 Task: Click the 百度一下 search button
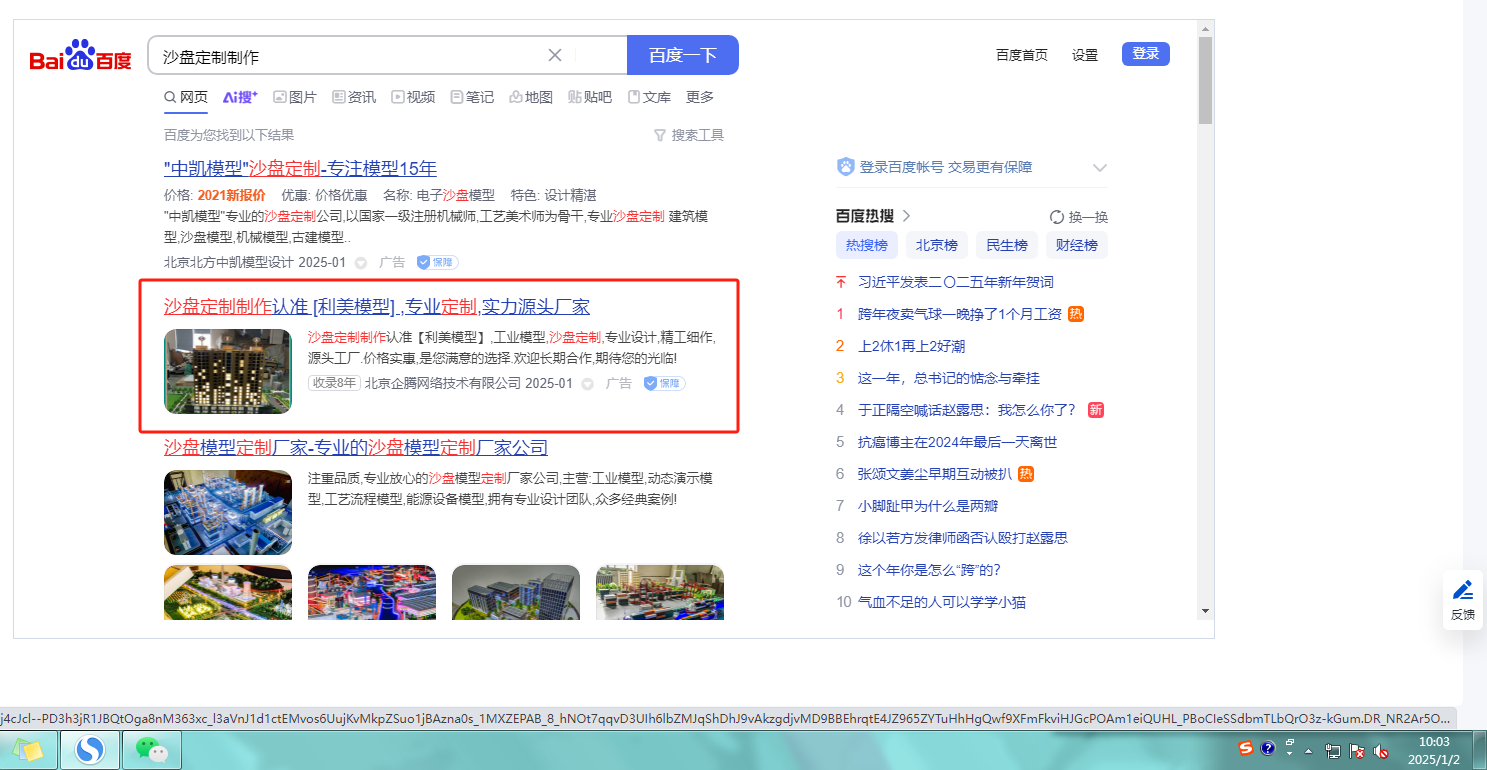683,55
